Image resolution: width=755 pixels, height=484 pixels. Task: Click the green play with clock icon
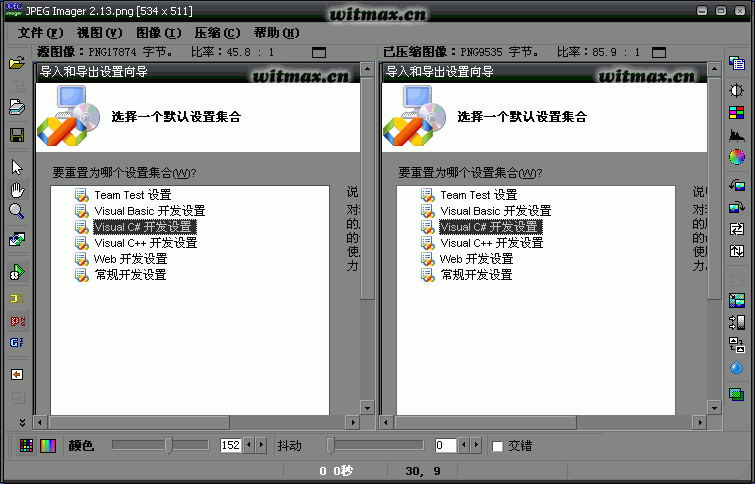coord(17,272)
